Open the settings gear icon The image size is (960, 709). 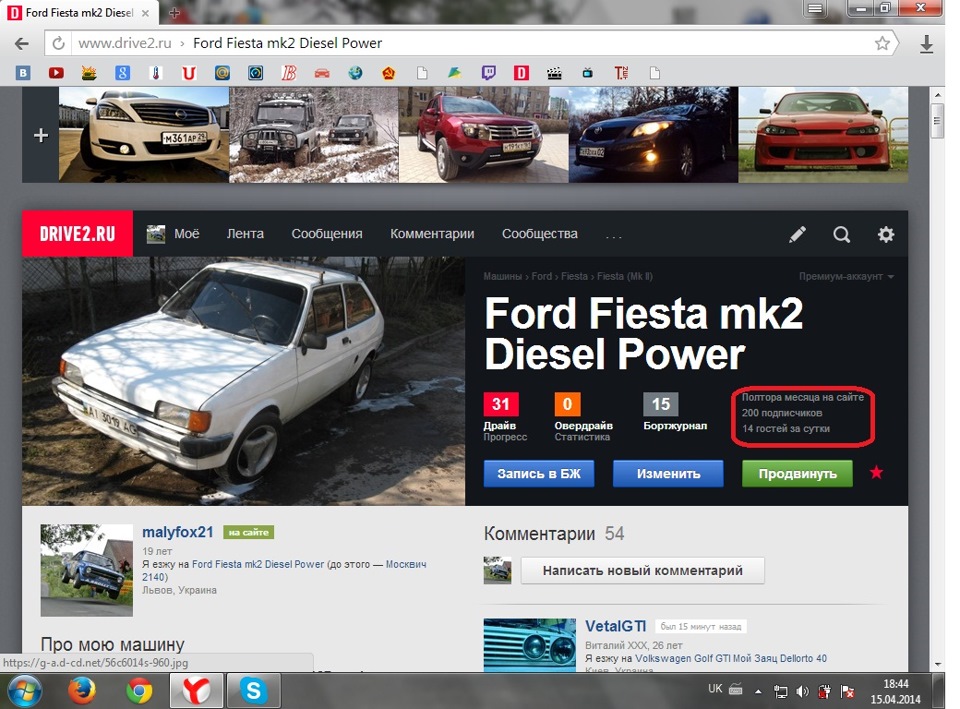(885, 234)
